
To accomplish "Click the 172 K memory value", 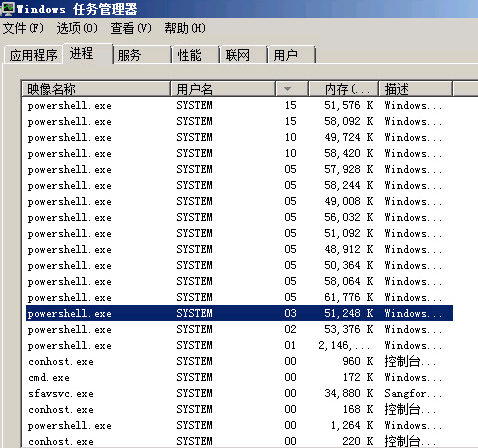I will [x=358, y=377].
